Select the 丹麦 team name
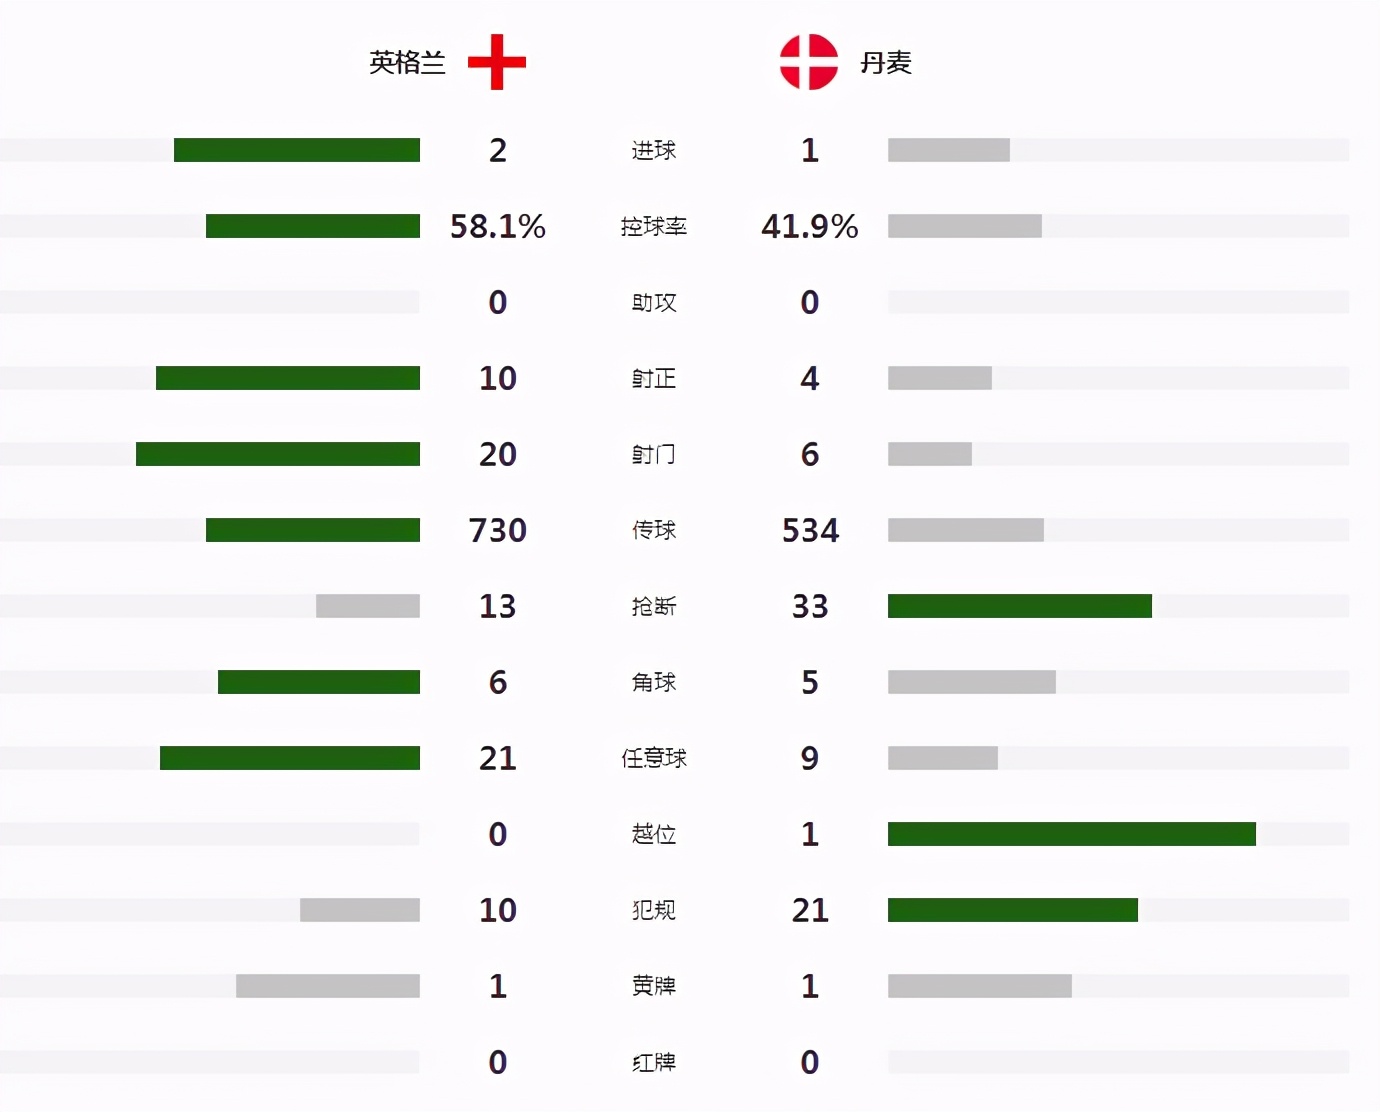This screenshot has width=1380, height=1112. click(886, 63)
